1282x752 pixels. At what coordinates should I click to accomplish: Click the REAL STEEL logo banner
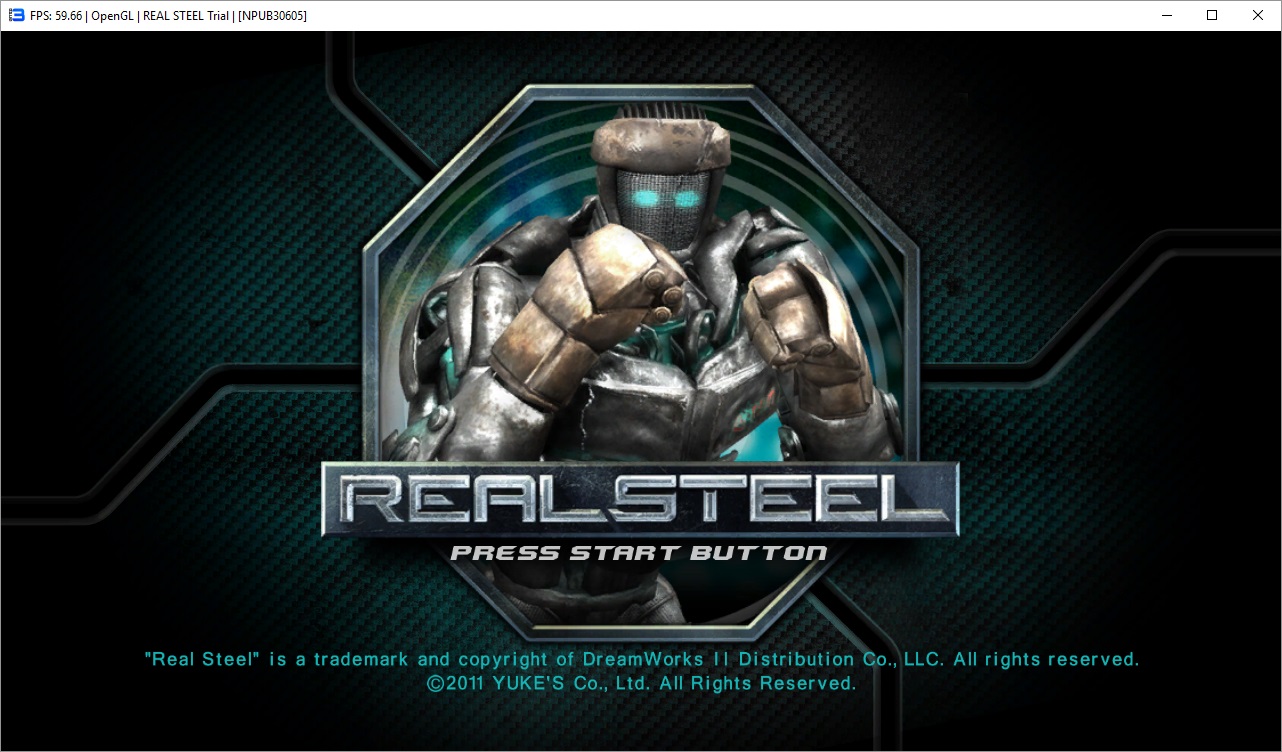[640, 500]
